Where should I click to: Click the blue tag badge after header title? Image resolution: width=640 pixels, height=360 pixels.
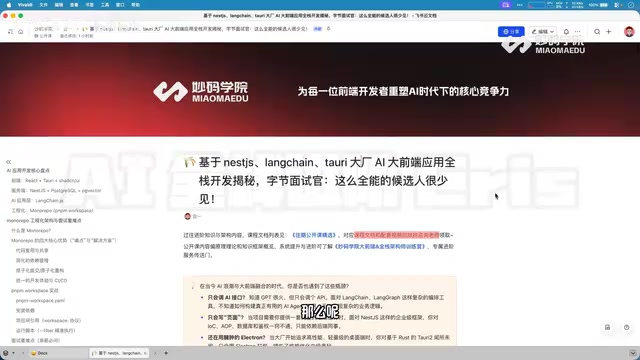point(318,29)
